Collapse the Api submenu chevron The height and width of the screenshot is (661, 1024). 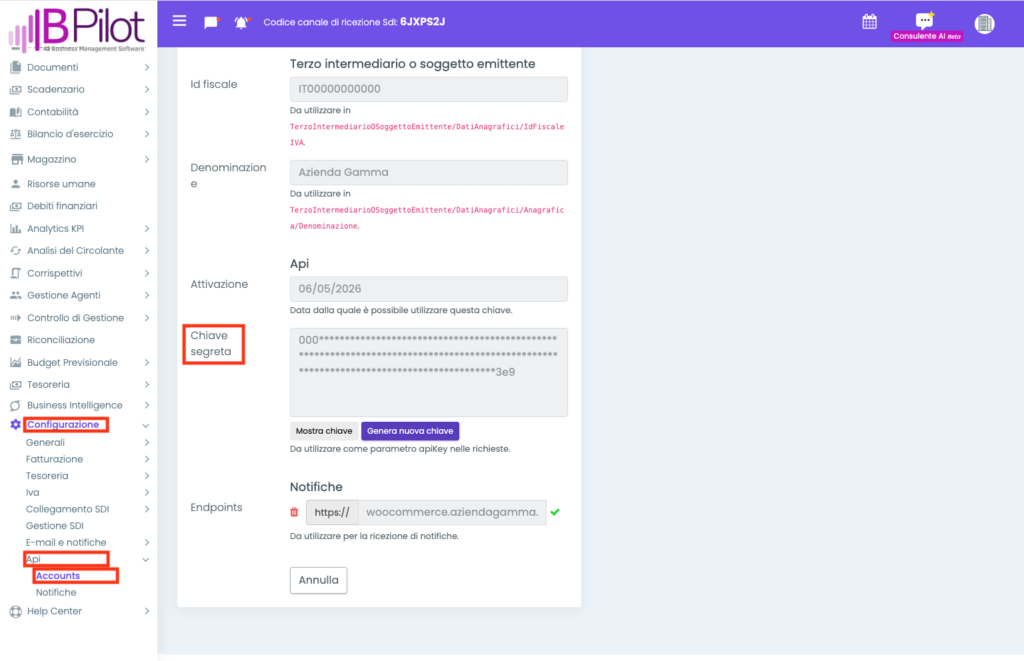pos(146,560)
